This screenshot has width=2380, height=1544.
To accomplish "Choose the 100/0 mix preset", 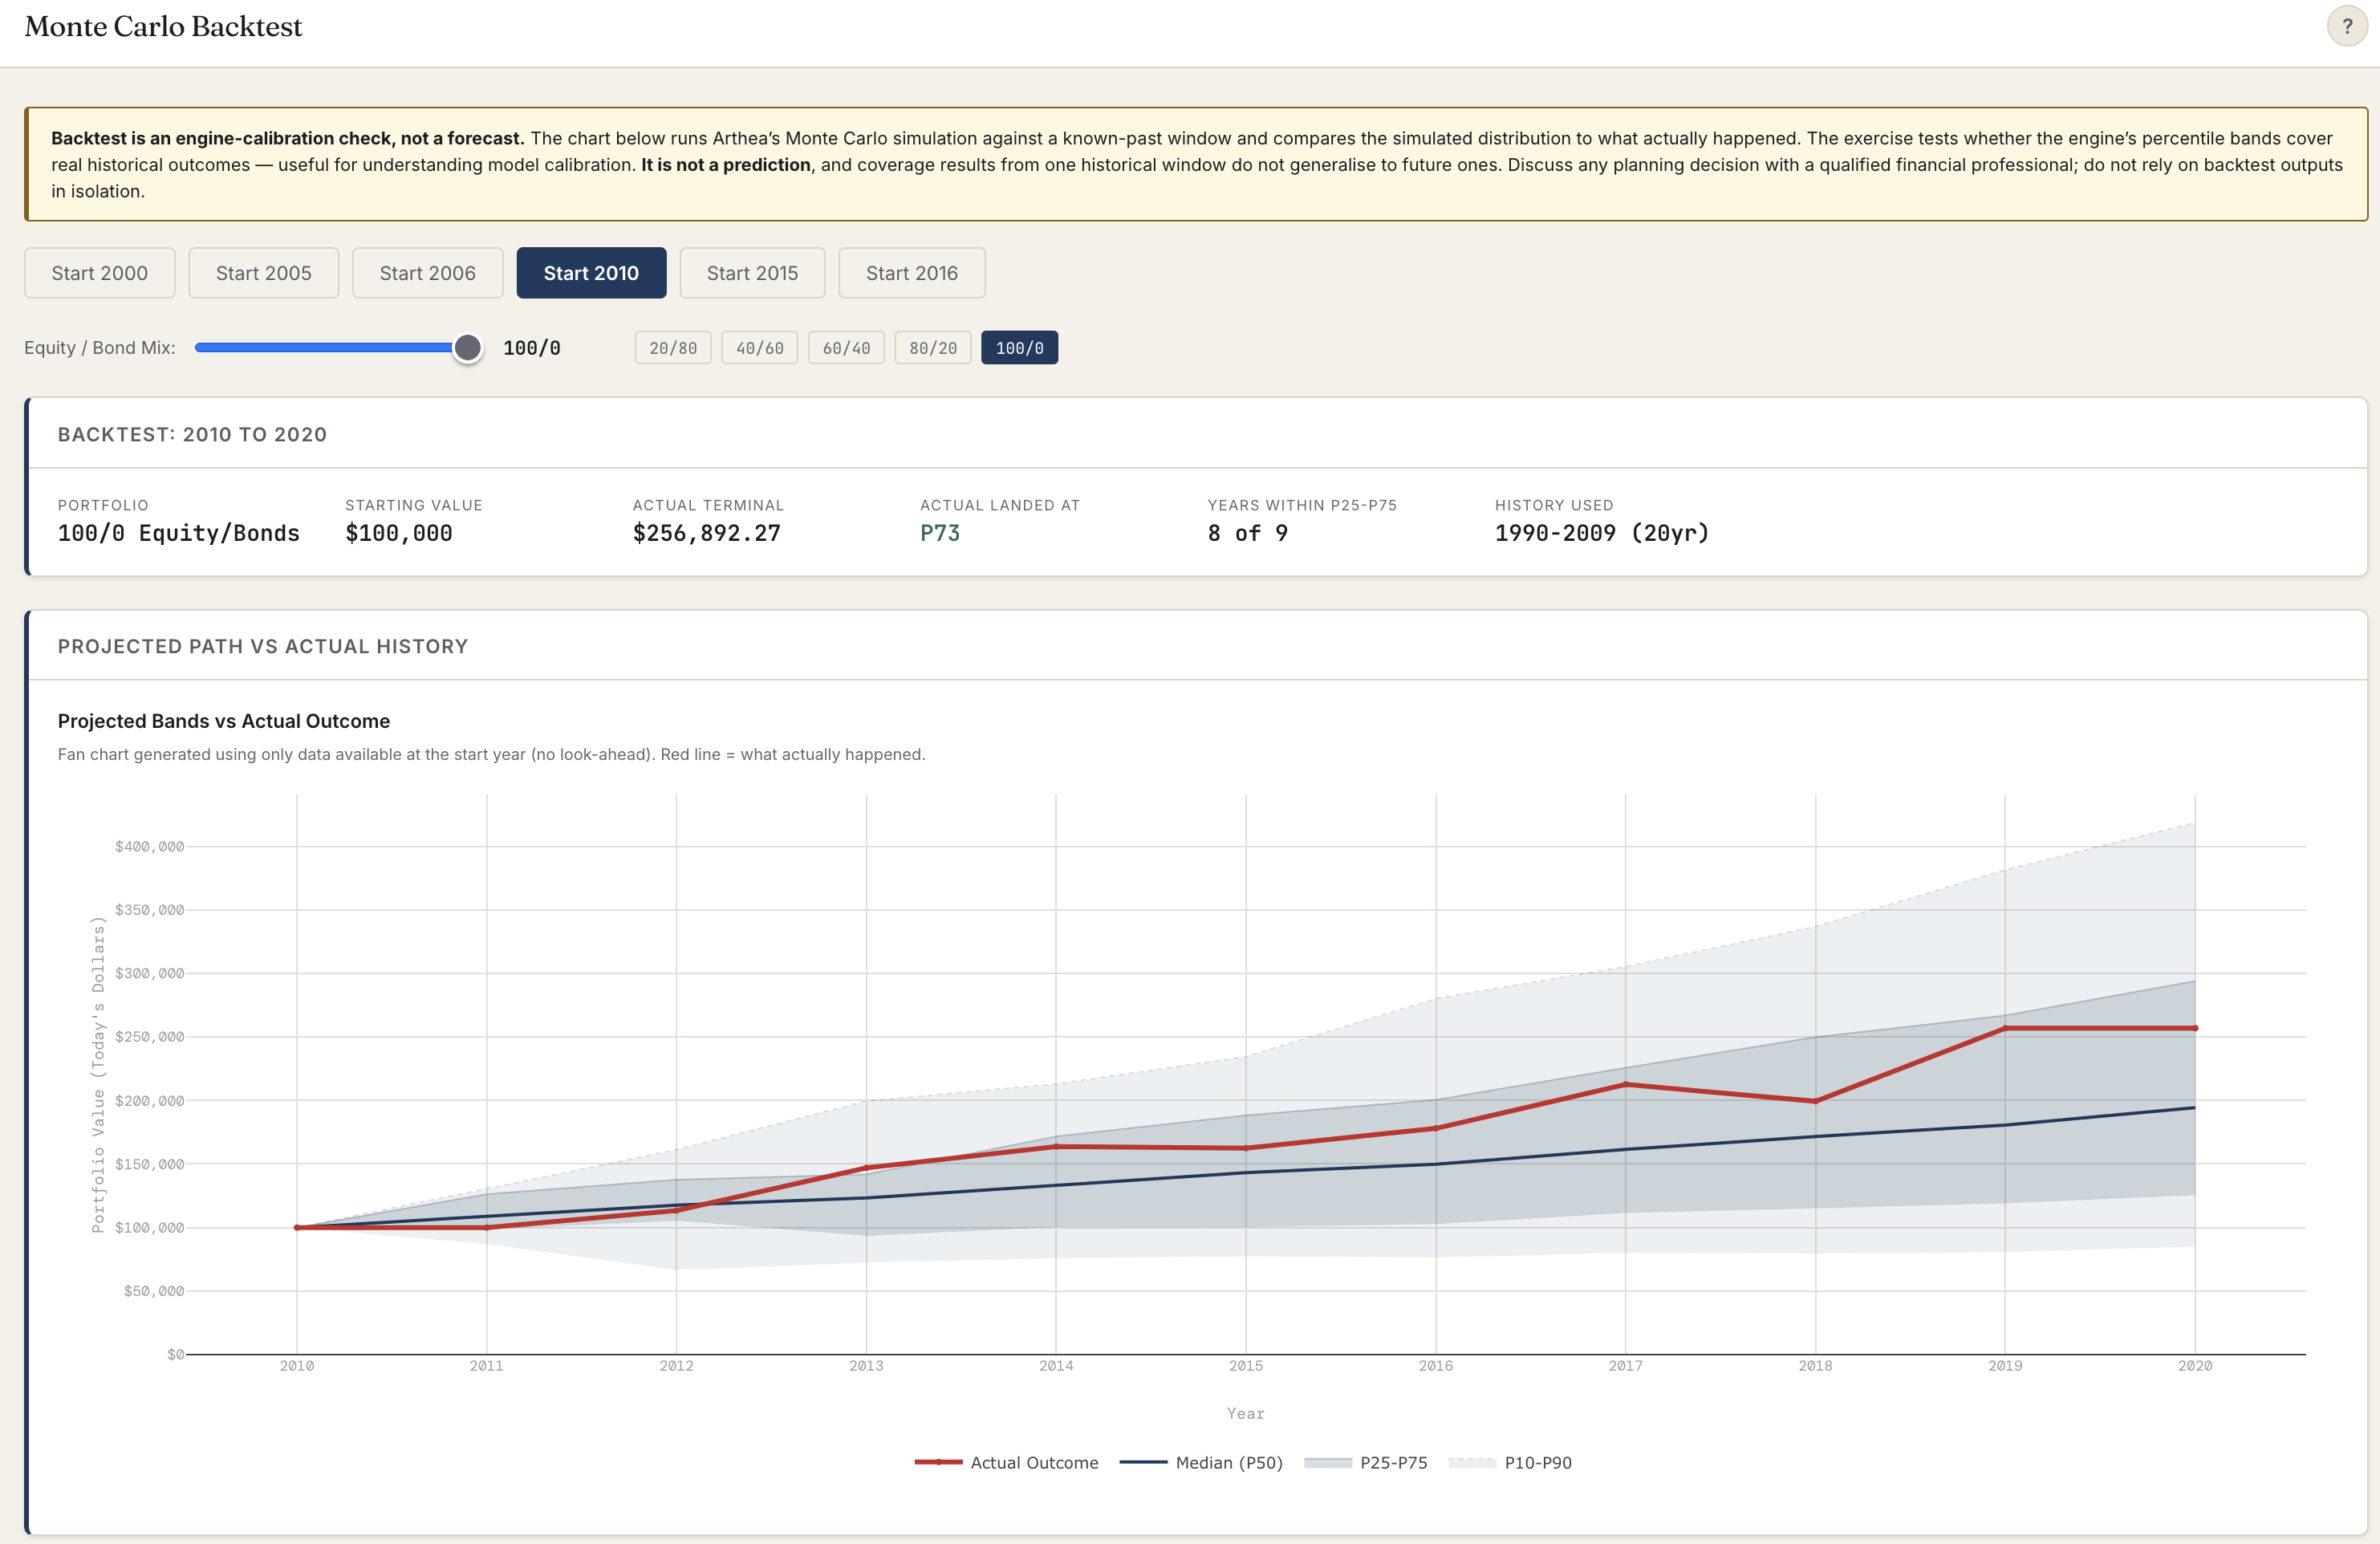I will [1019, 348].
